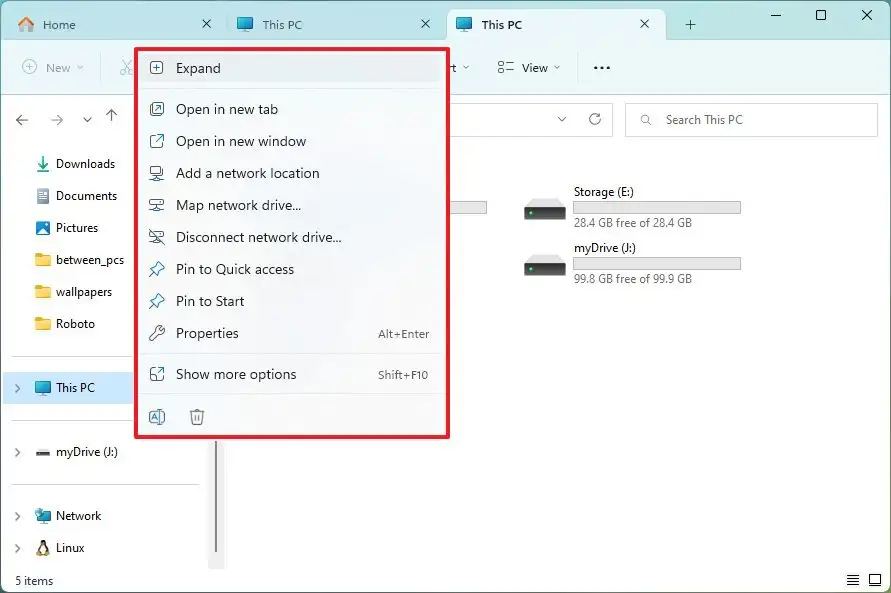This screenshot has width=891, height=593.
Task: Click the Up directory arrow
Action: click(x=111, y=118)
